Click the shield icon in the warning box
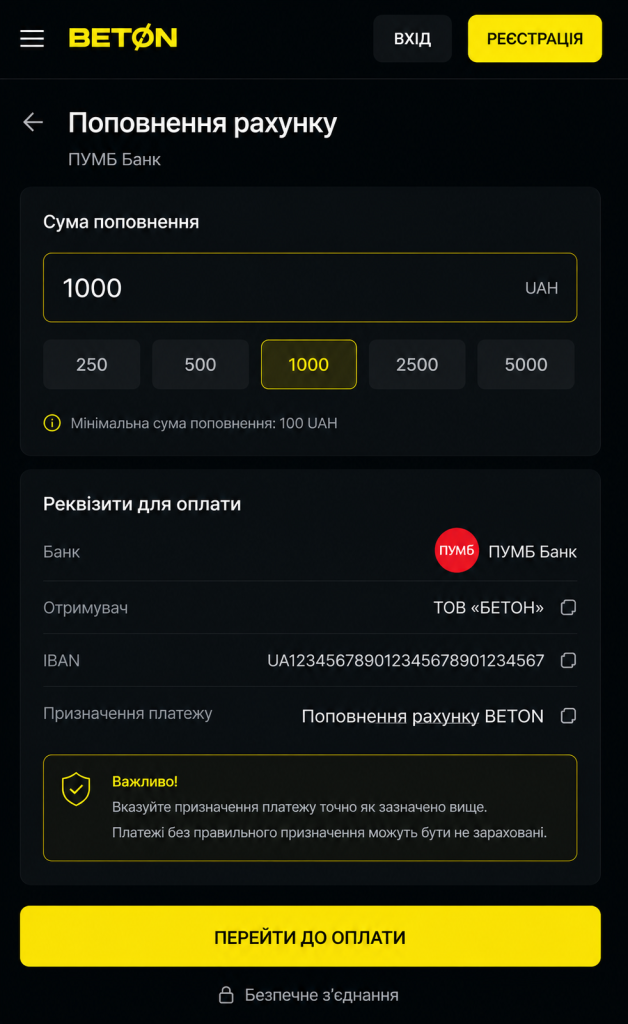Viewport: 628px width, 1024px height. coord(76,789)
